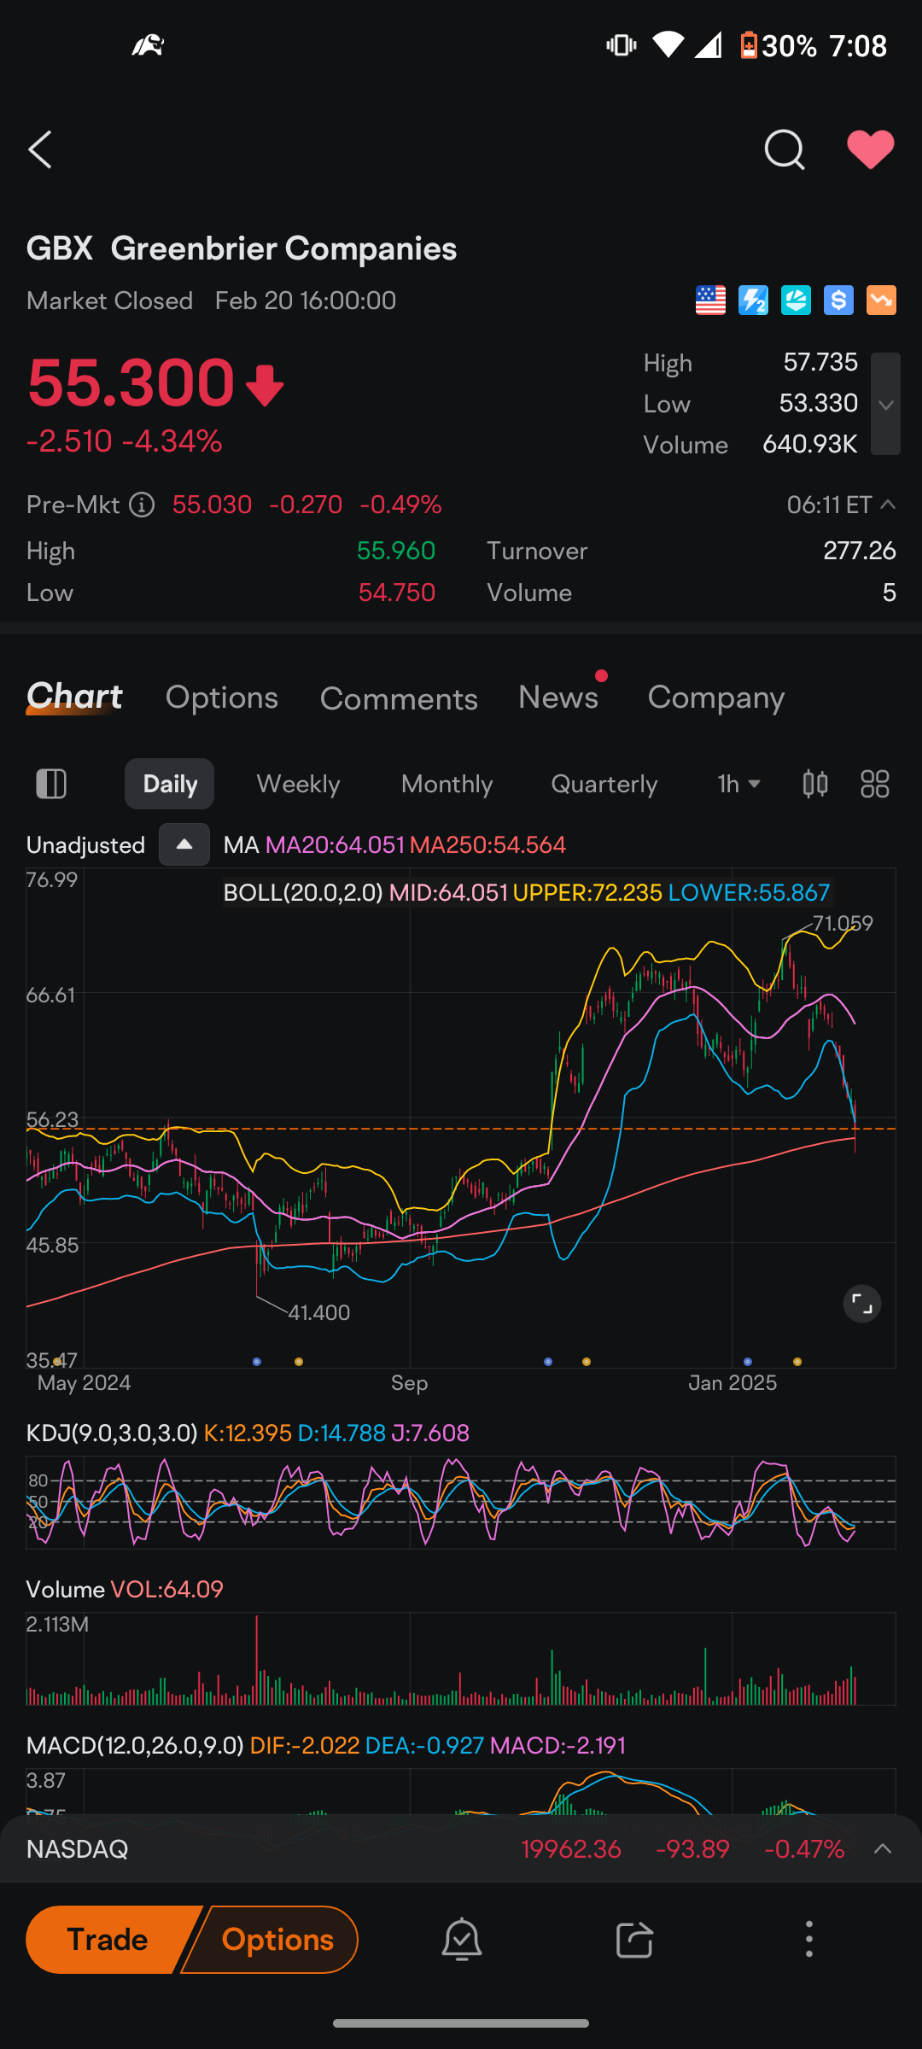Image resolution: width=922 pixels, height=2049 pixels.
Task: Tap the MA20:64.051 indicator label
Action: (x=335, y=845)
